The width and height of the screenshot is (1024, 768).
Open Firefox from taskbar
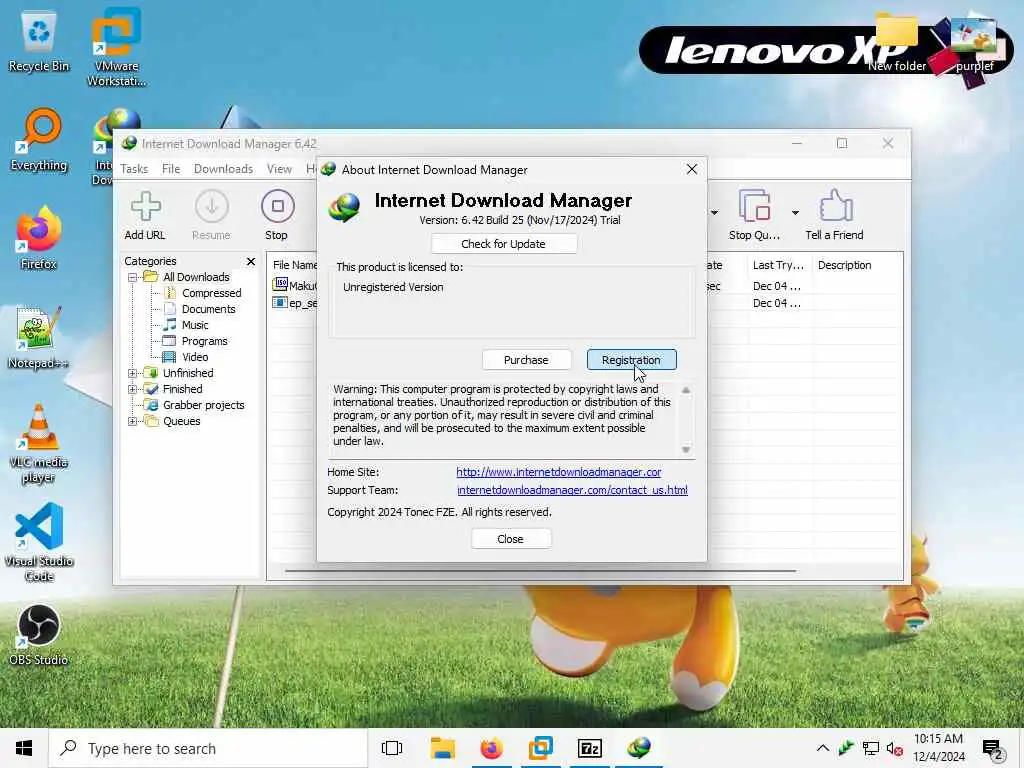[x=491, y=748]
